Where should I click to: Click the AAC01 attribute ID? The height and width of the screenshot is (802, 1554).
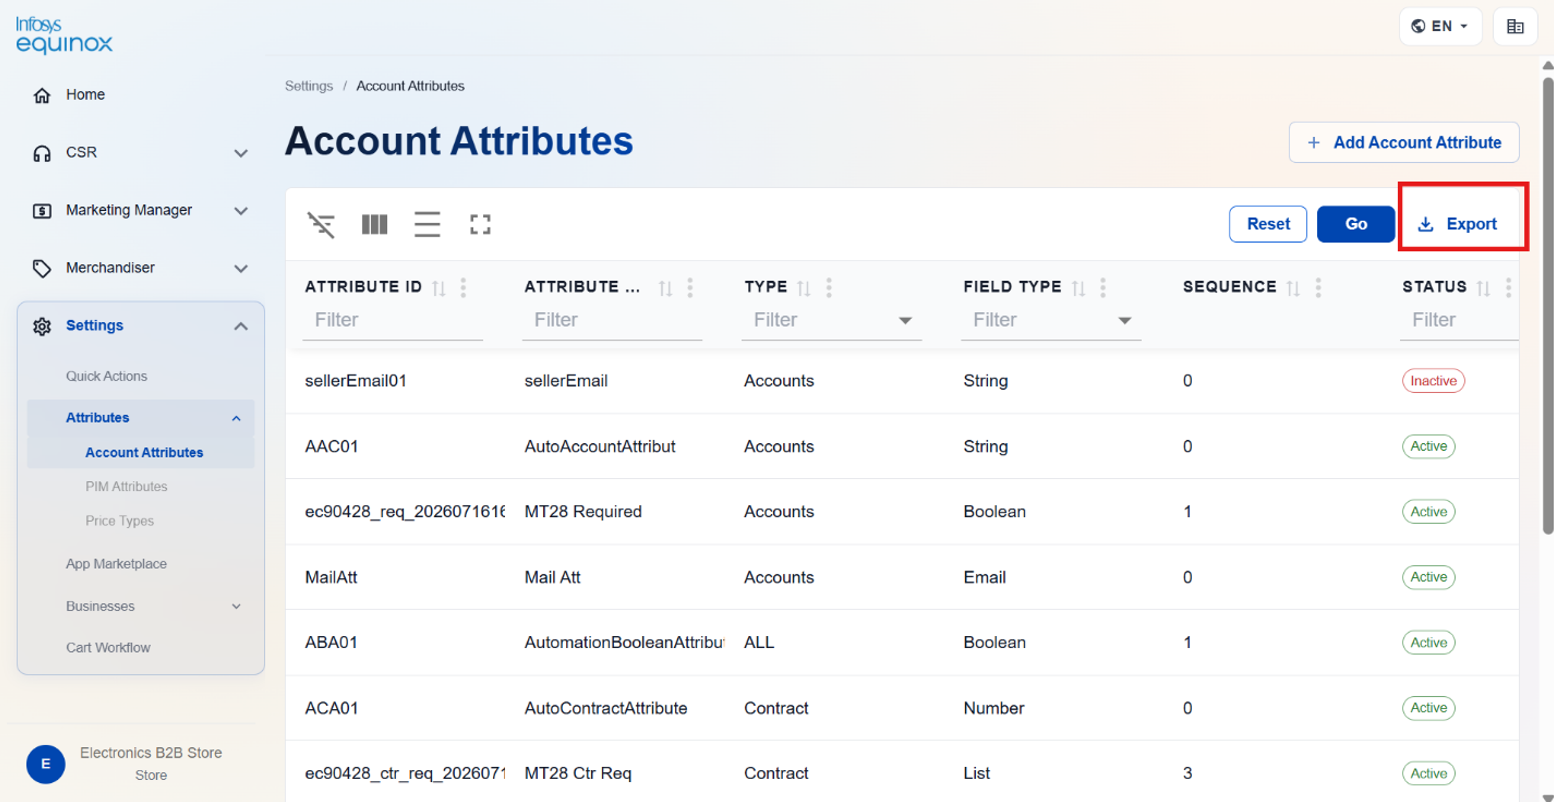(x=331, y=447)
